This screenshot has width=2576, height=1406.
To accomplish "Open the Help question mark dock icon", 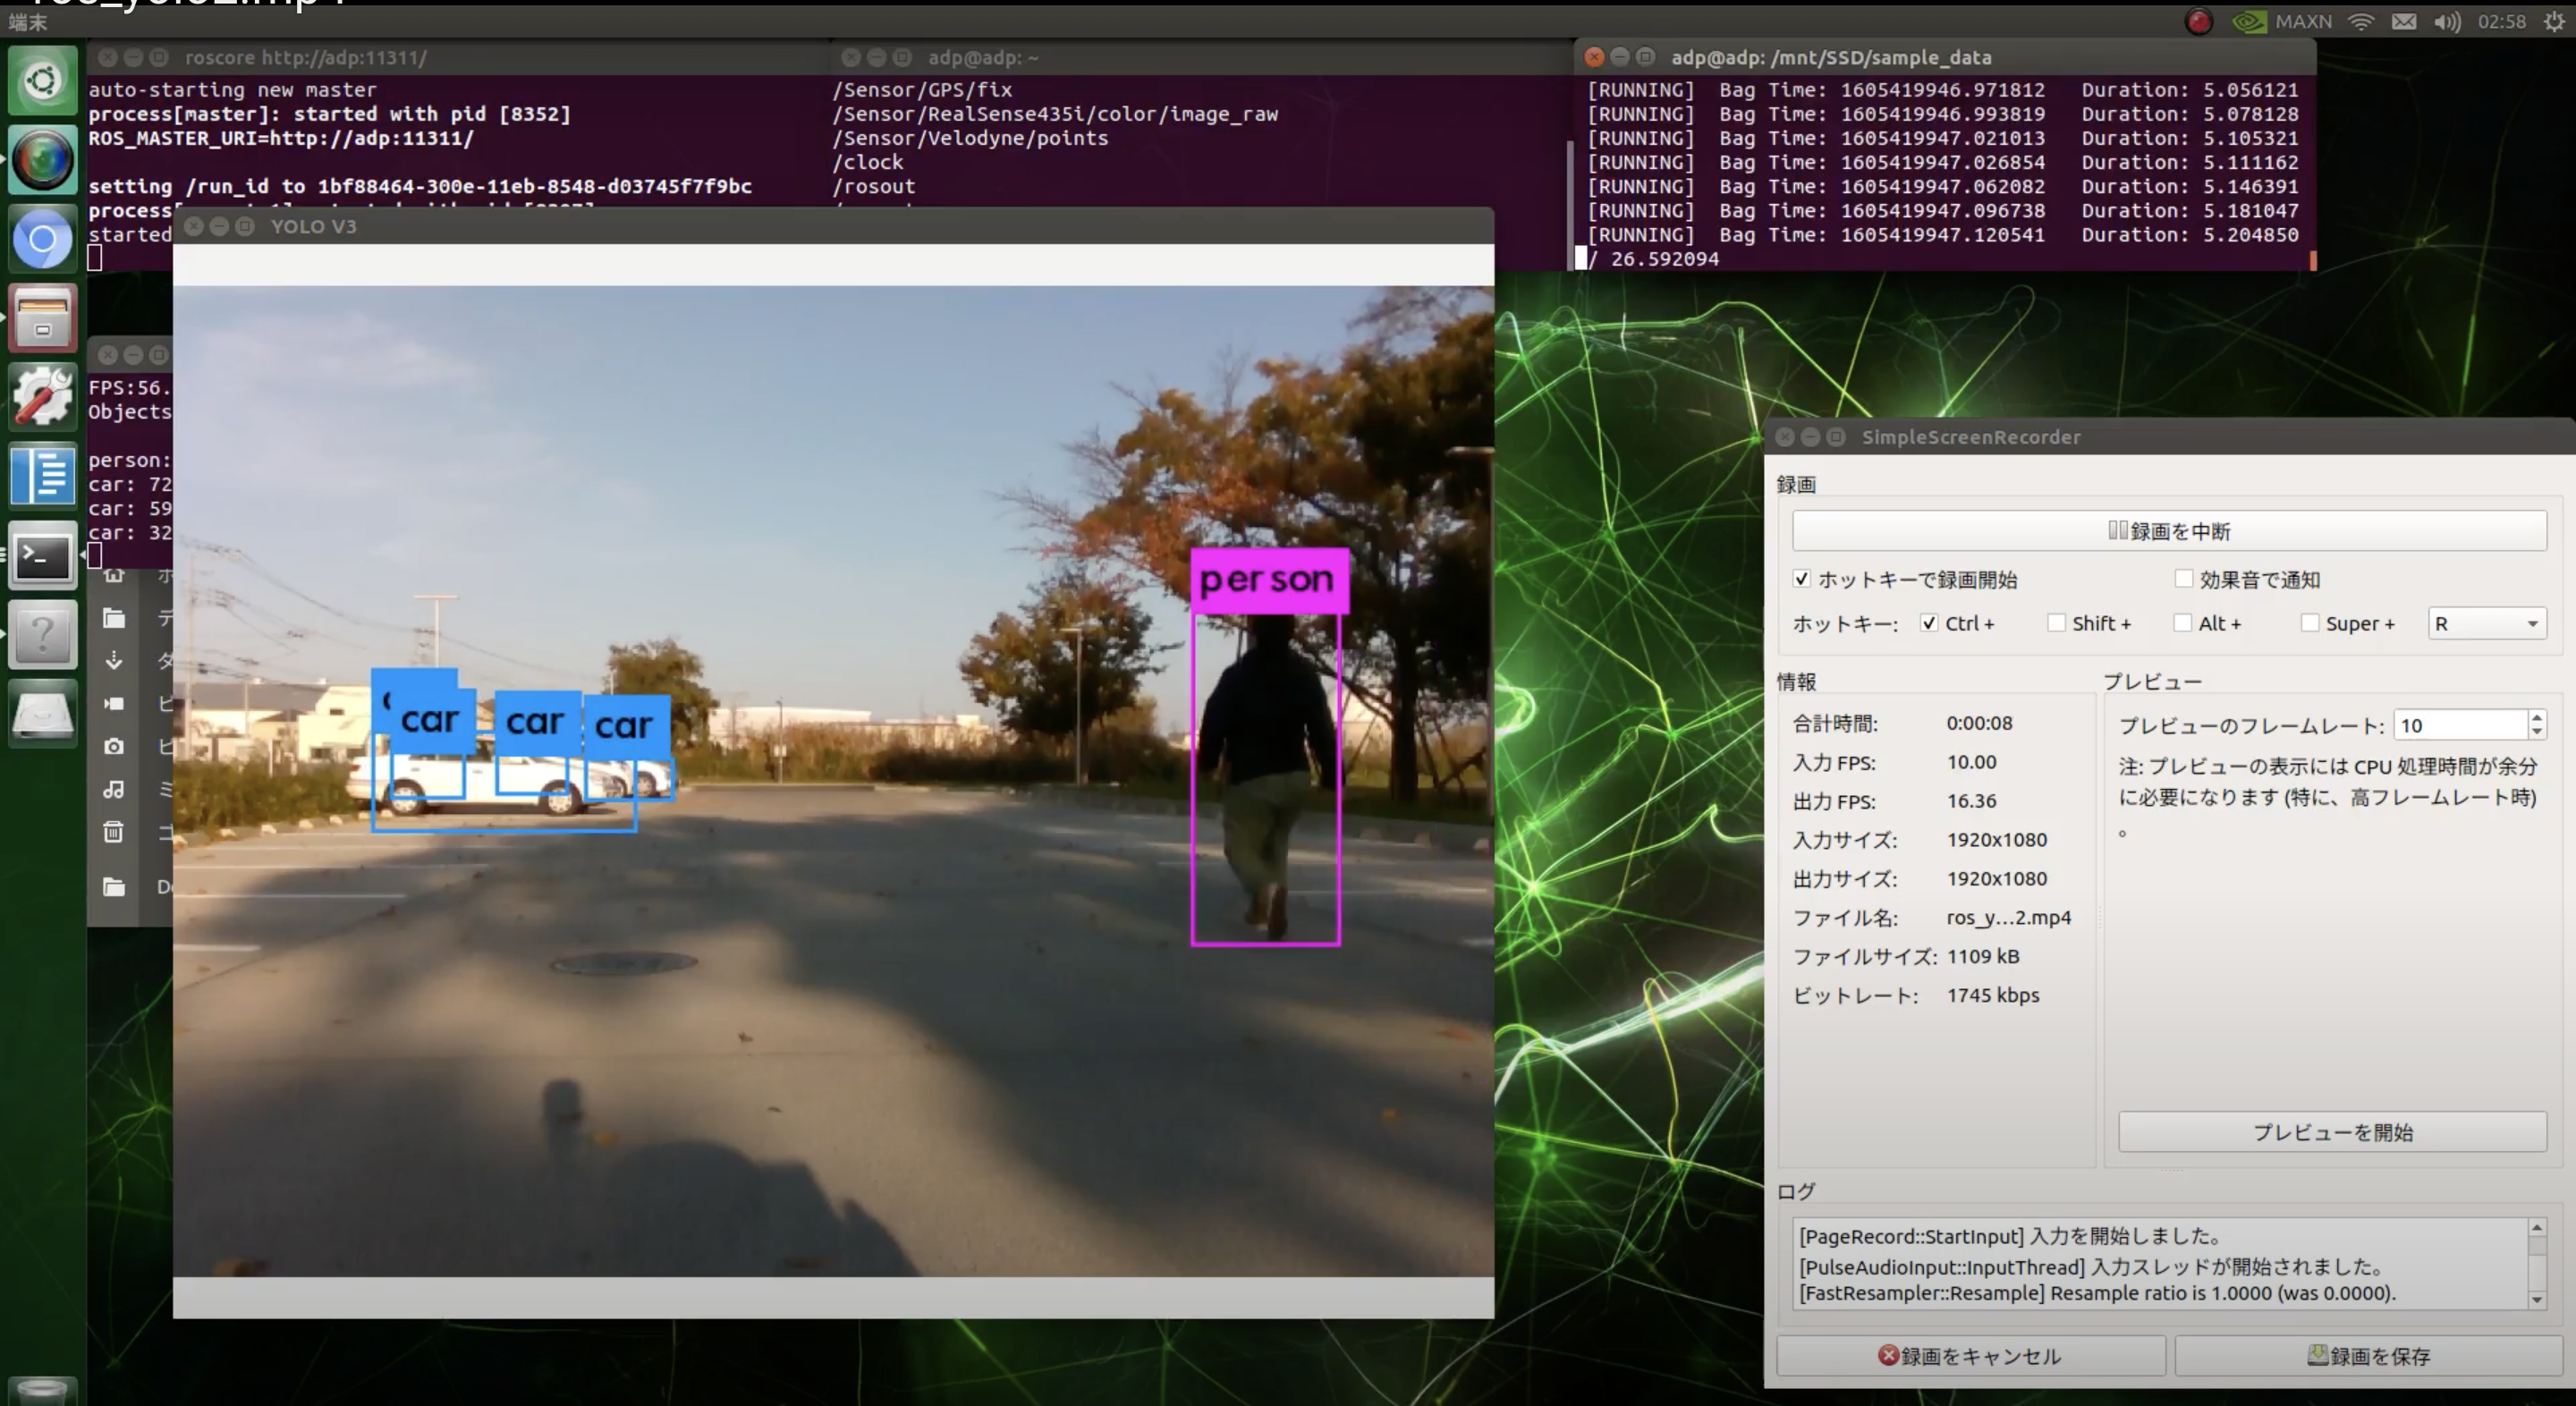I will point(42,635).
